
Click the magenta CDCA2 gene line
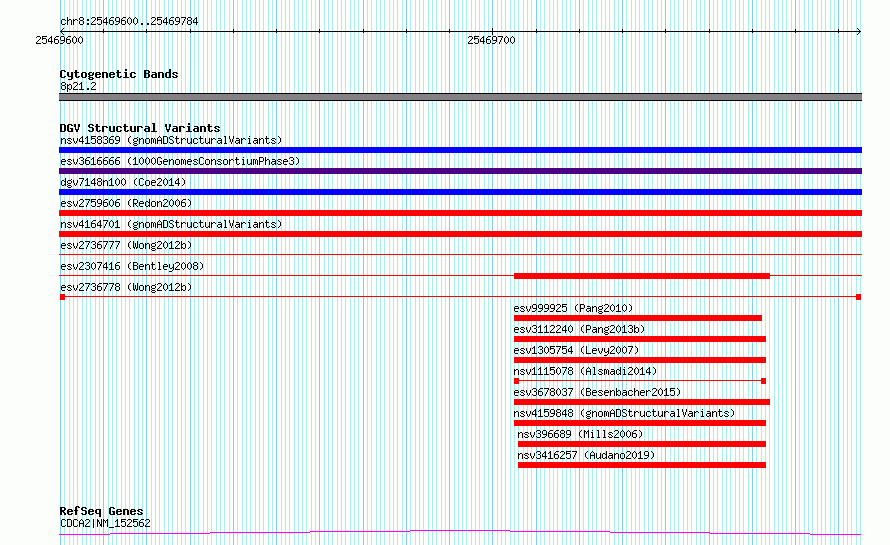460,532
